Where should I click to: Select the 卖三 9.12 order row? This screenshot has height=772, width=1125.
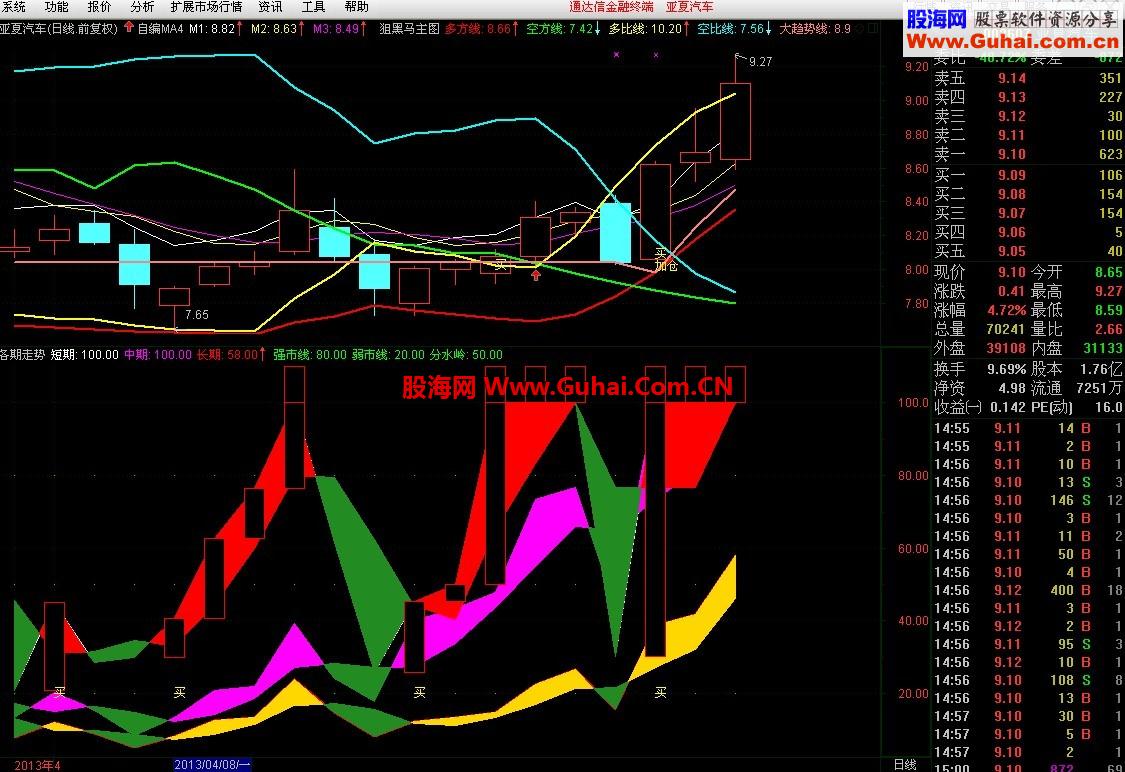coord(1027,116)
